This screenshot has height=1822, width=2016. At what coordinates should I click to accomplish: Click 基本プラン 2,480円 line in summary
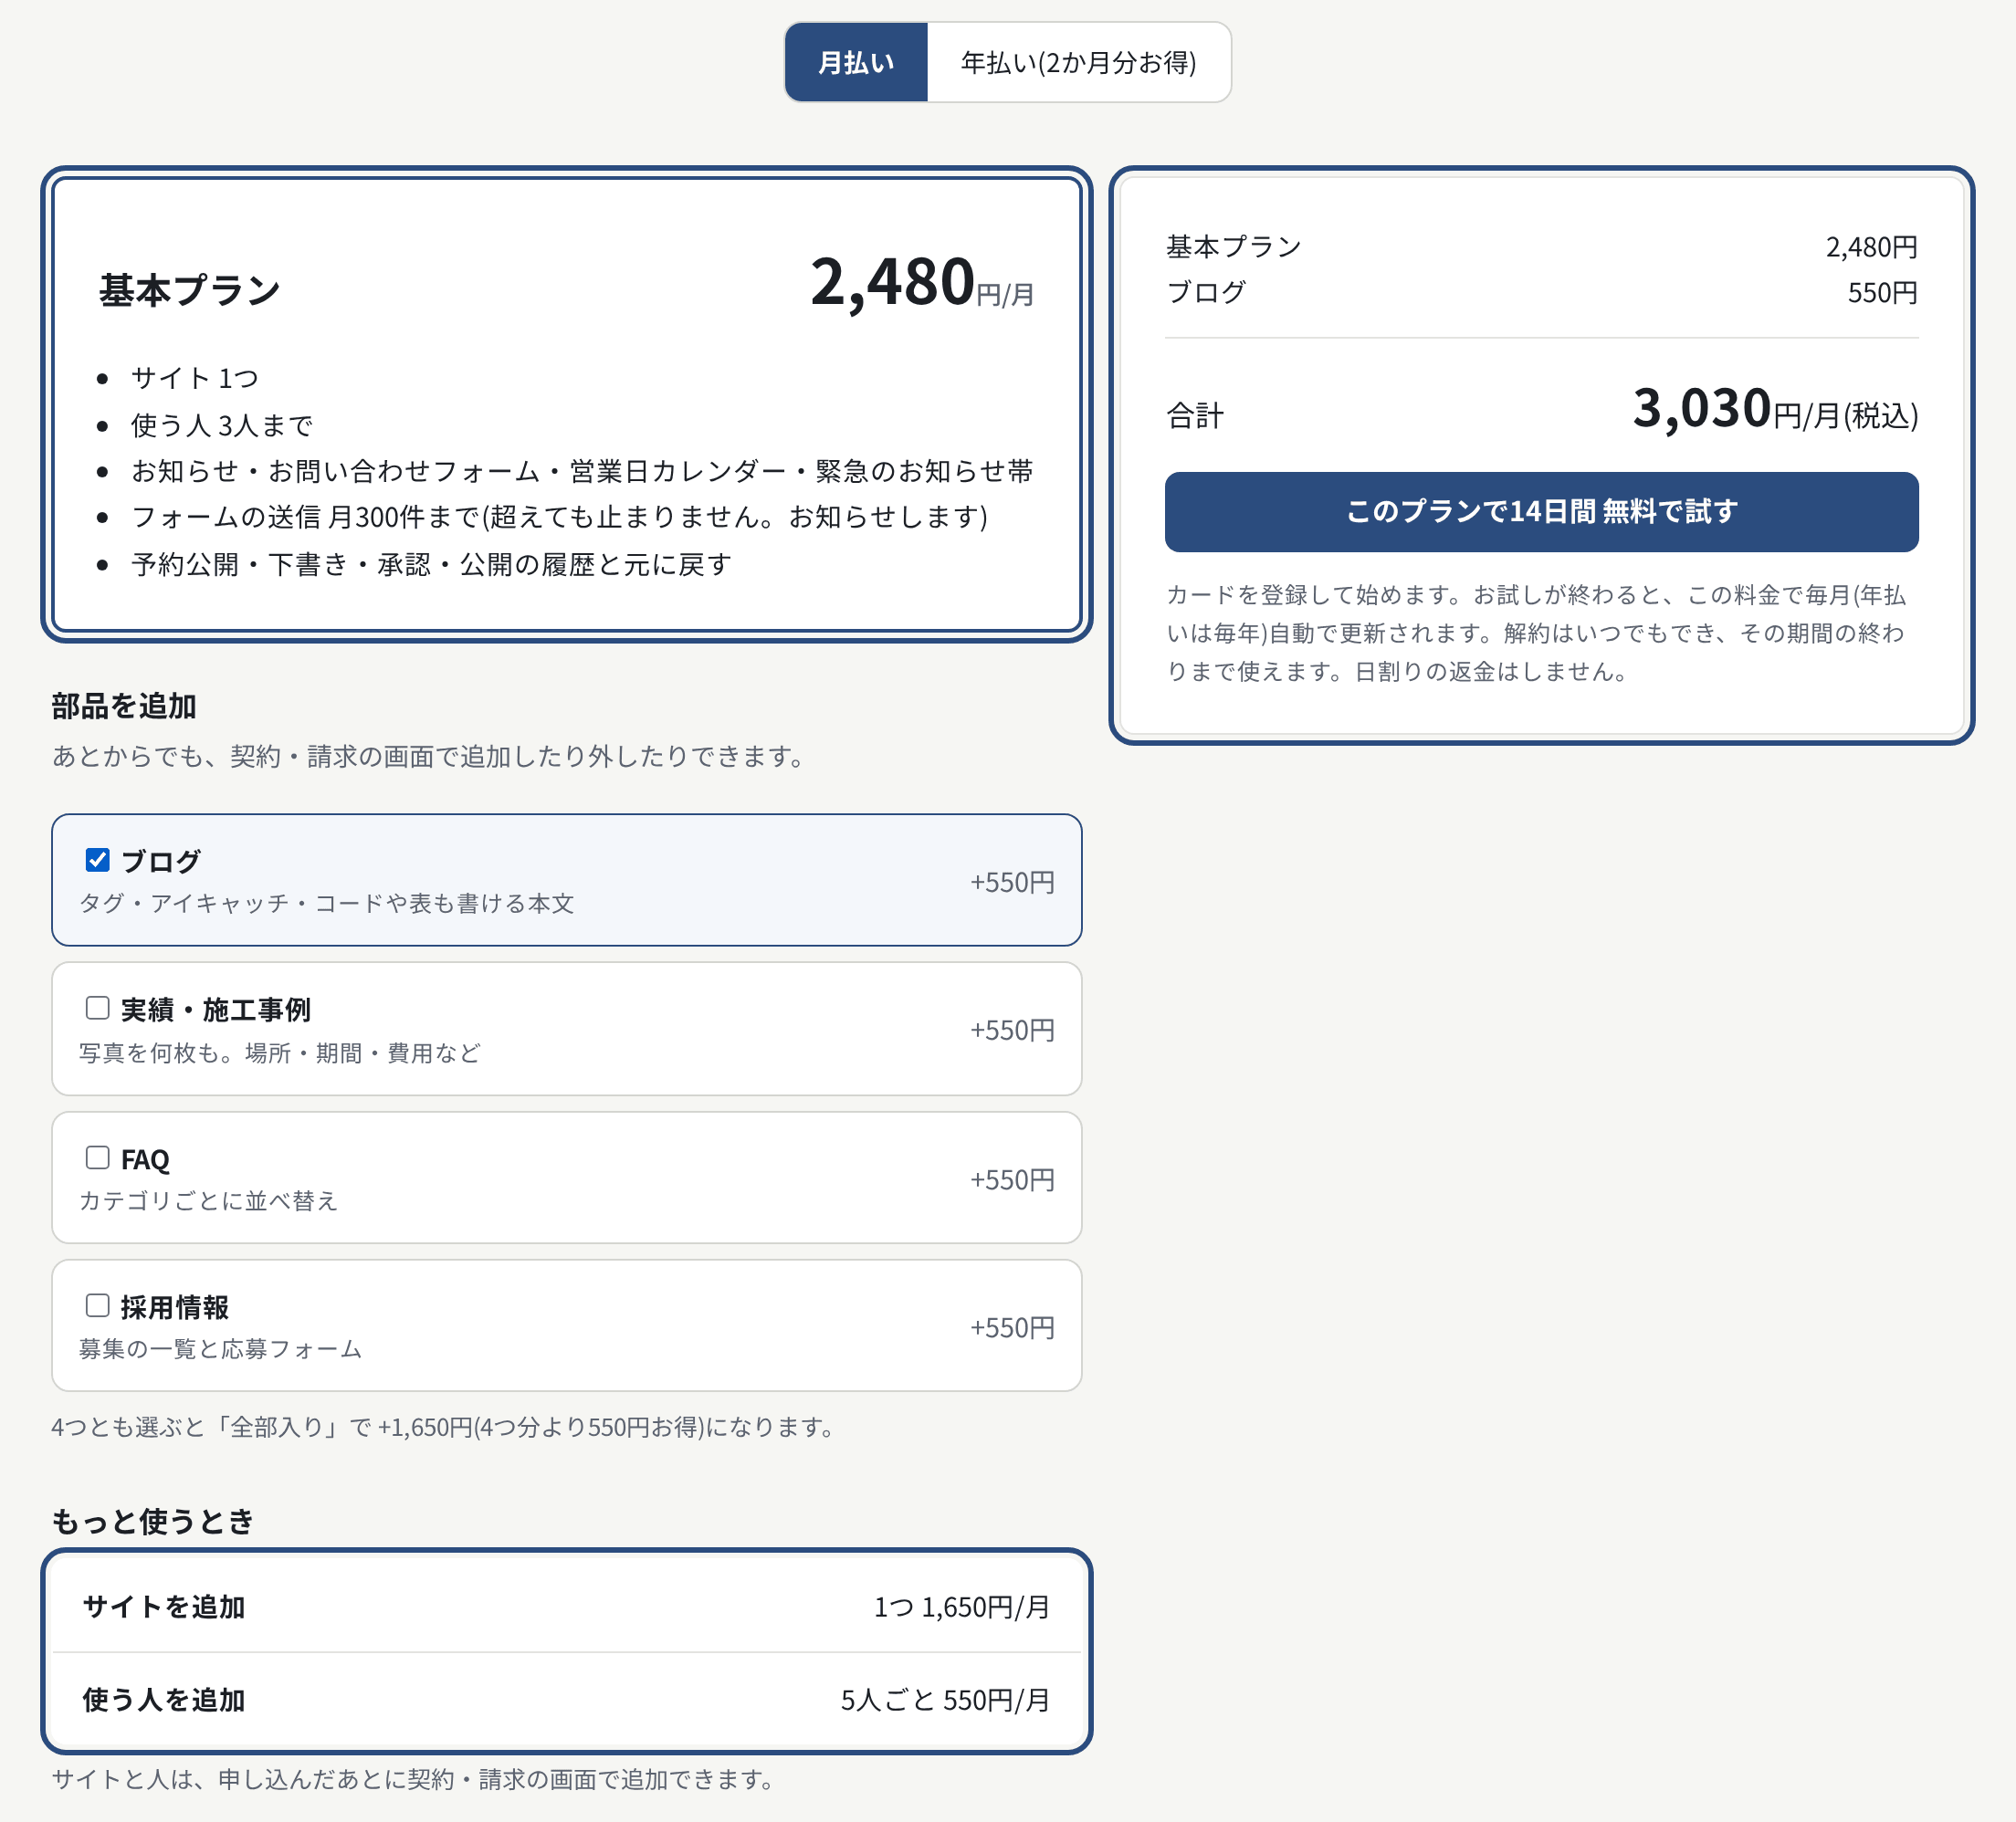pos(1541,247)
